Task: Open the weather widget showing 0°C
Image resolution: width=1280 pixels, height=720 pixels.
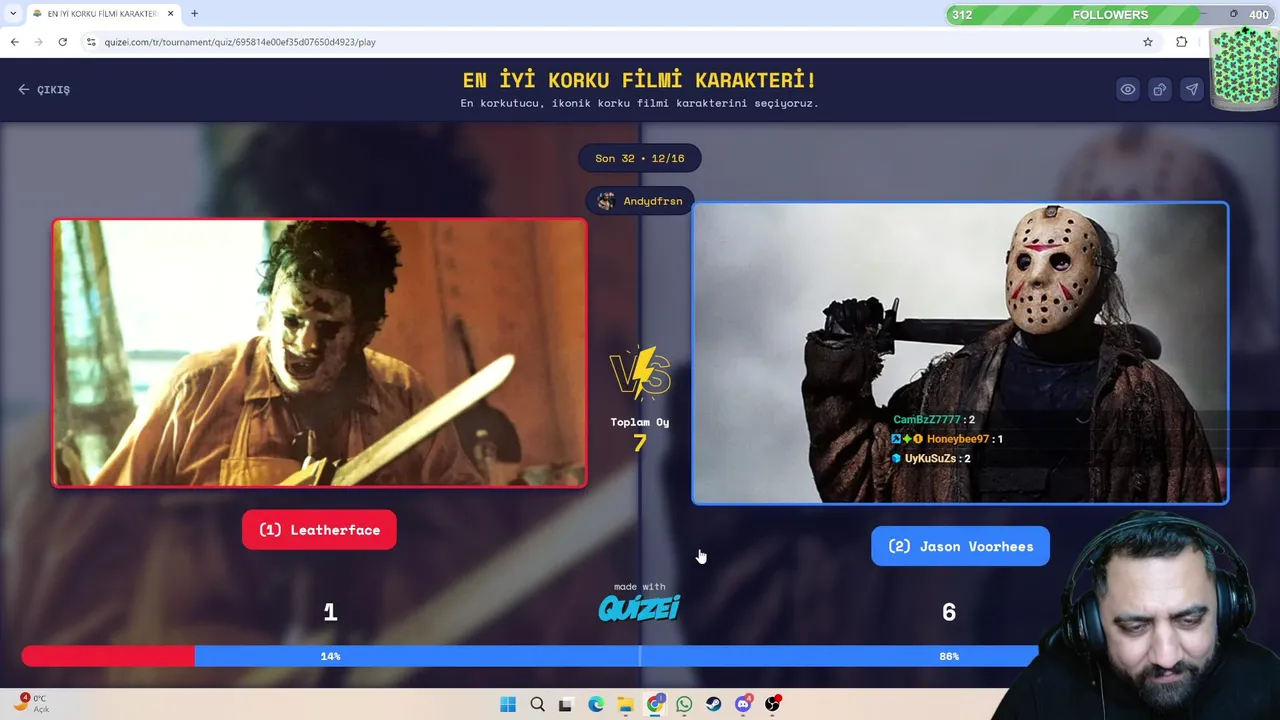Action: pos(31,703)
